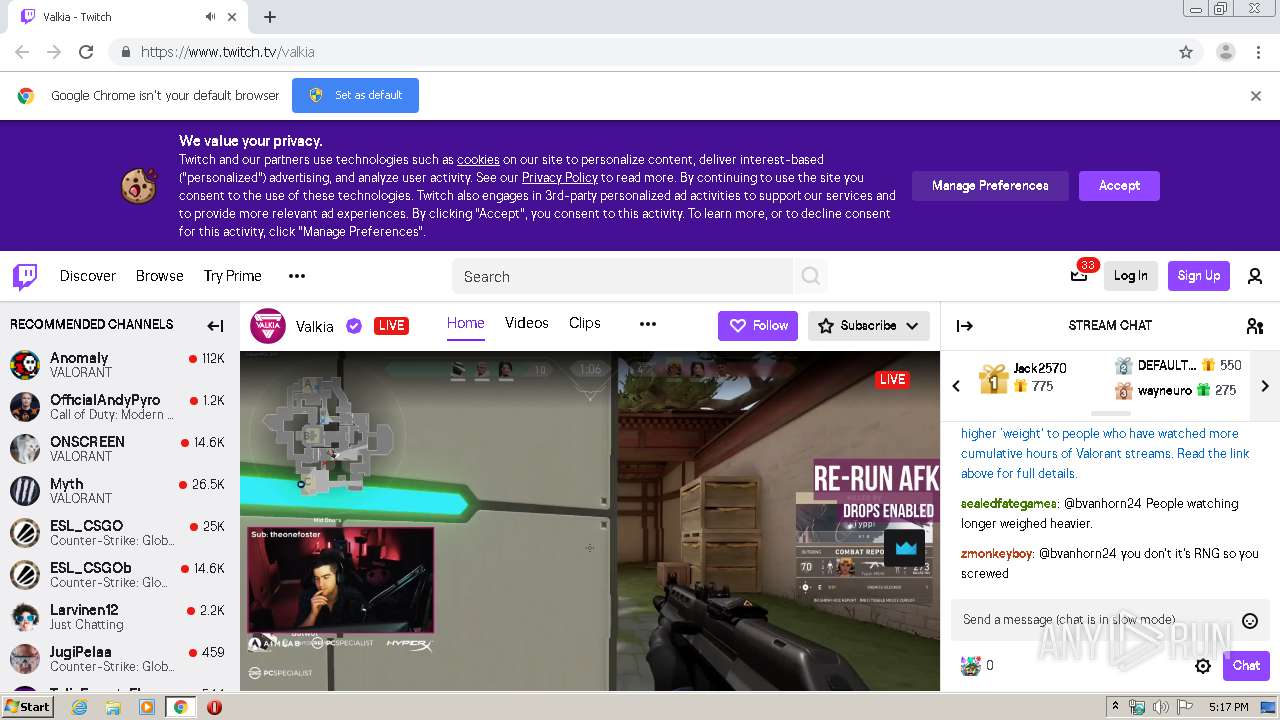The height and width of the screenshot is (720, 1280).
Task: Open Try Prime
Action: [x=233, y=276]
